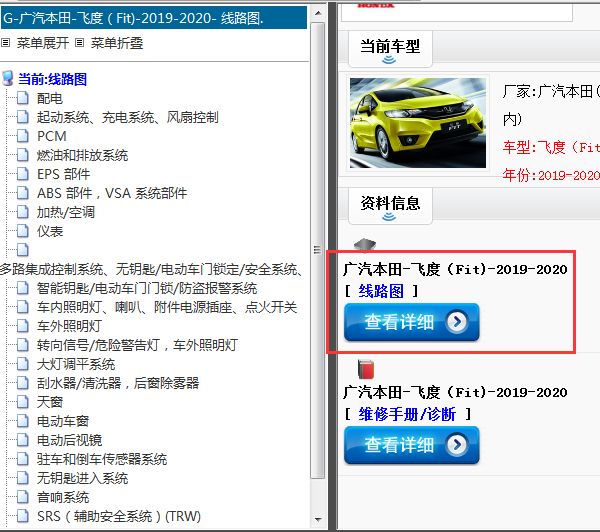Screen dimensions: 600x532
Task: Click the 仪表 document icon
Action: point(23,231)
